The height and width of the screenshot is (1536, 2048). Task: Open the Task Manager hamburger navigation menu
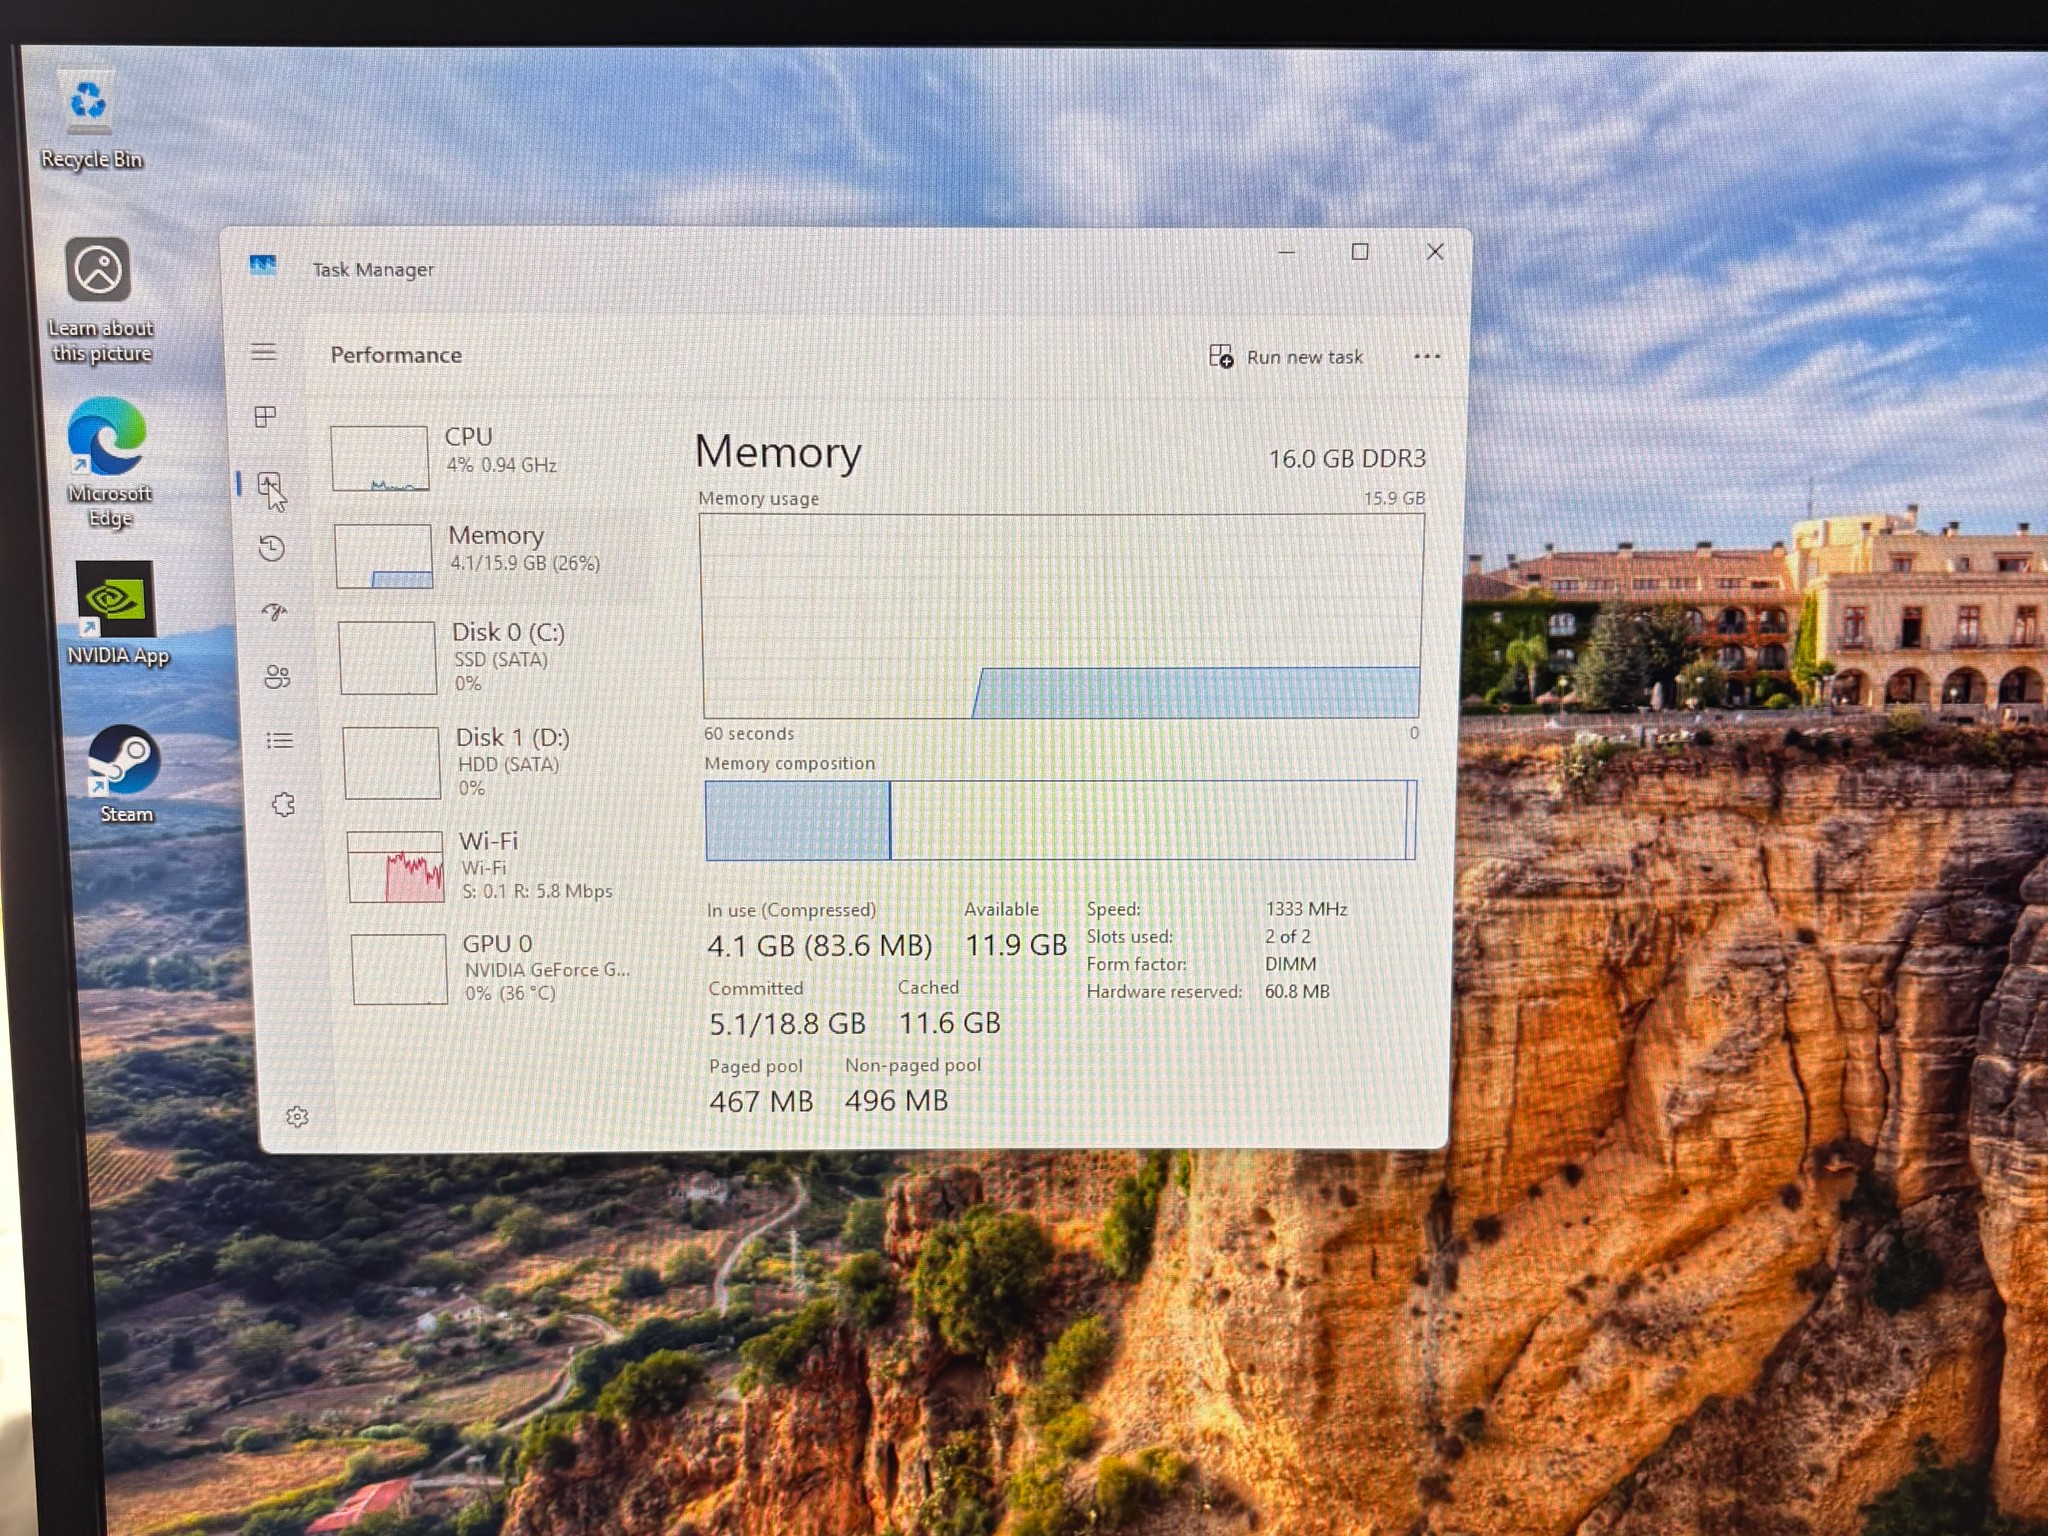pos(264,352)
